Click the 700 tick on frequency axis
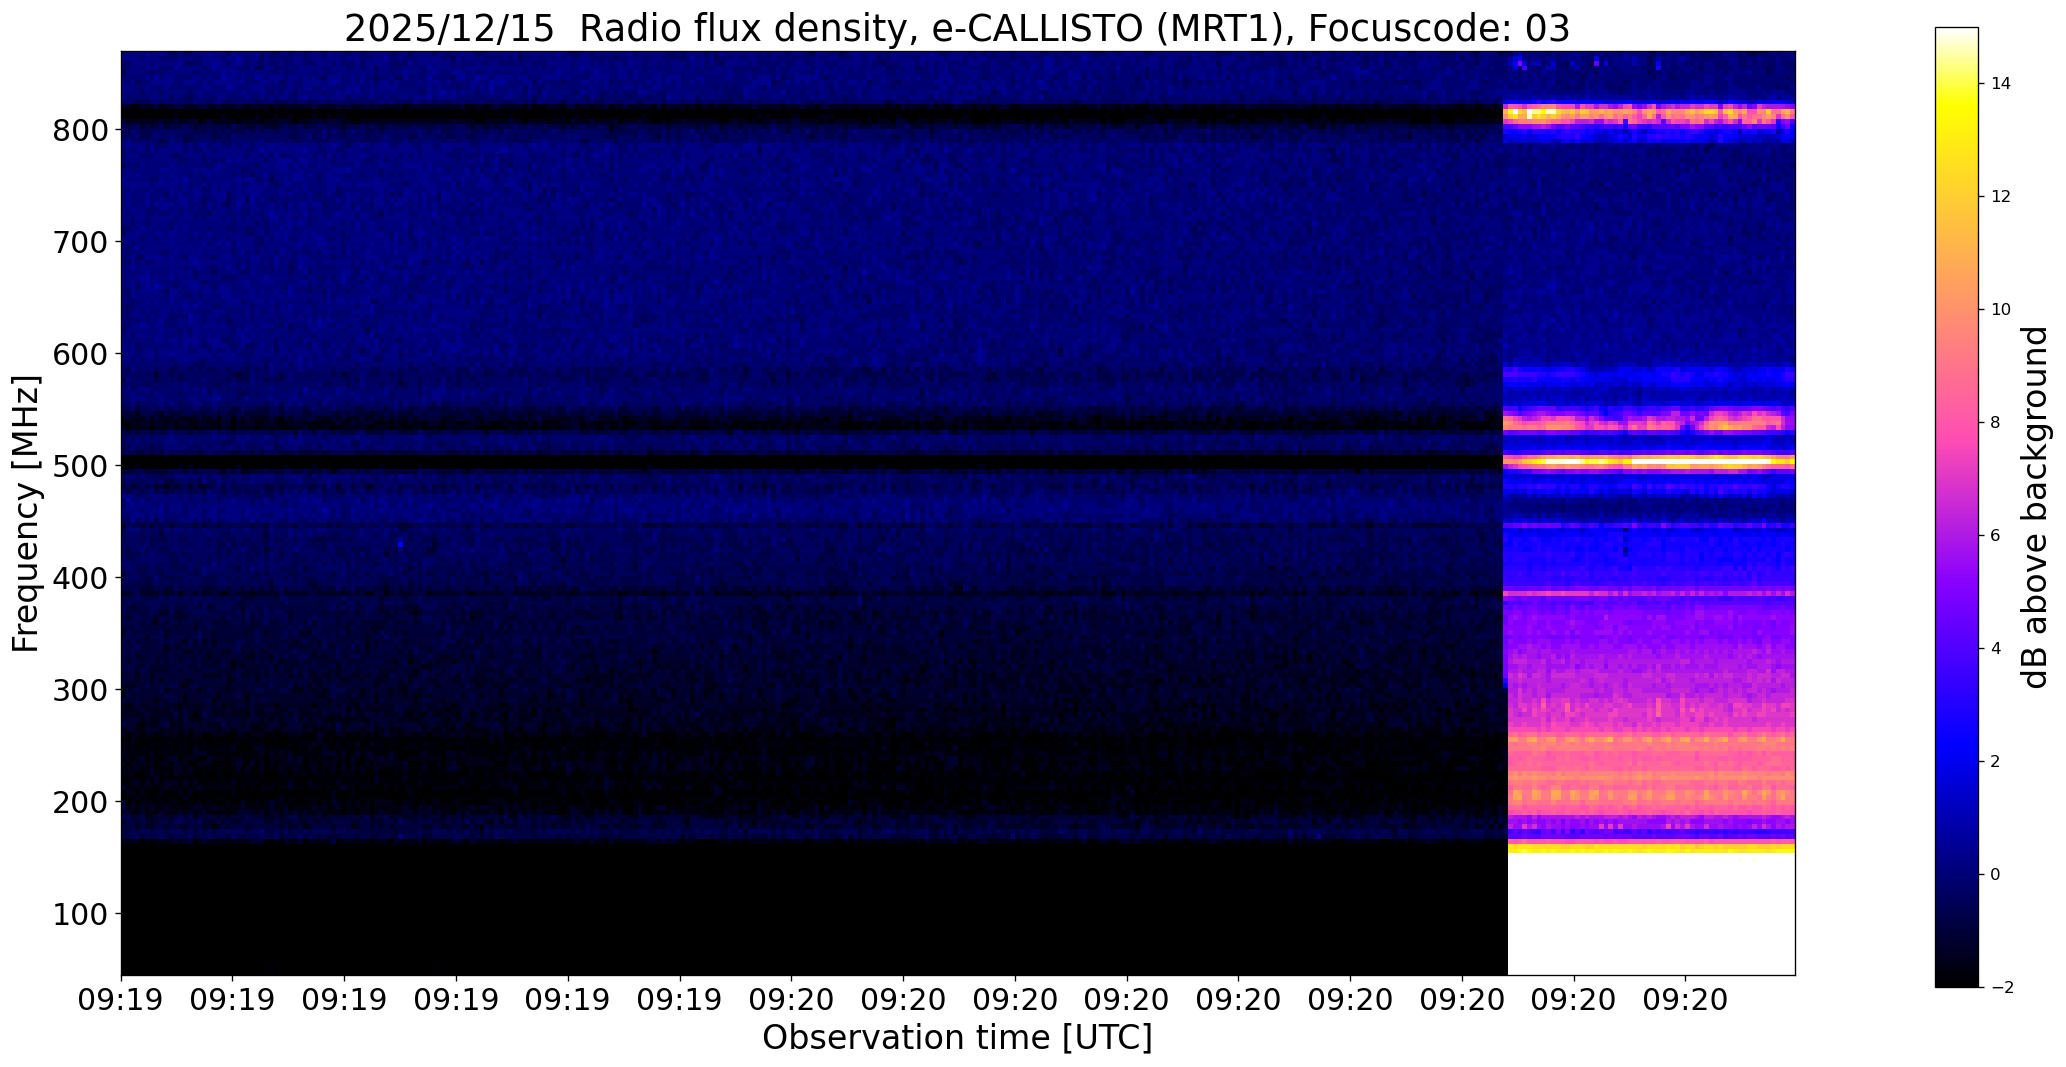The height and width of the screenshot is (1067, 2066). click(x=79, y=242)
